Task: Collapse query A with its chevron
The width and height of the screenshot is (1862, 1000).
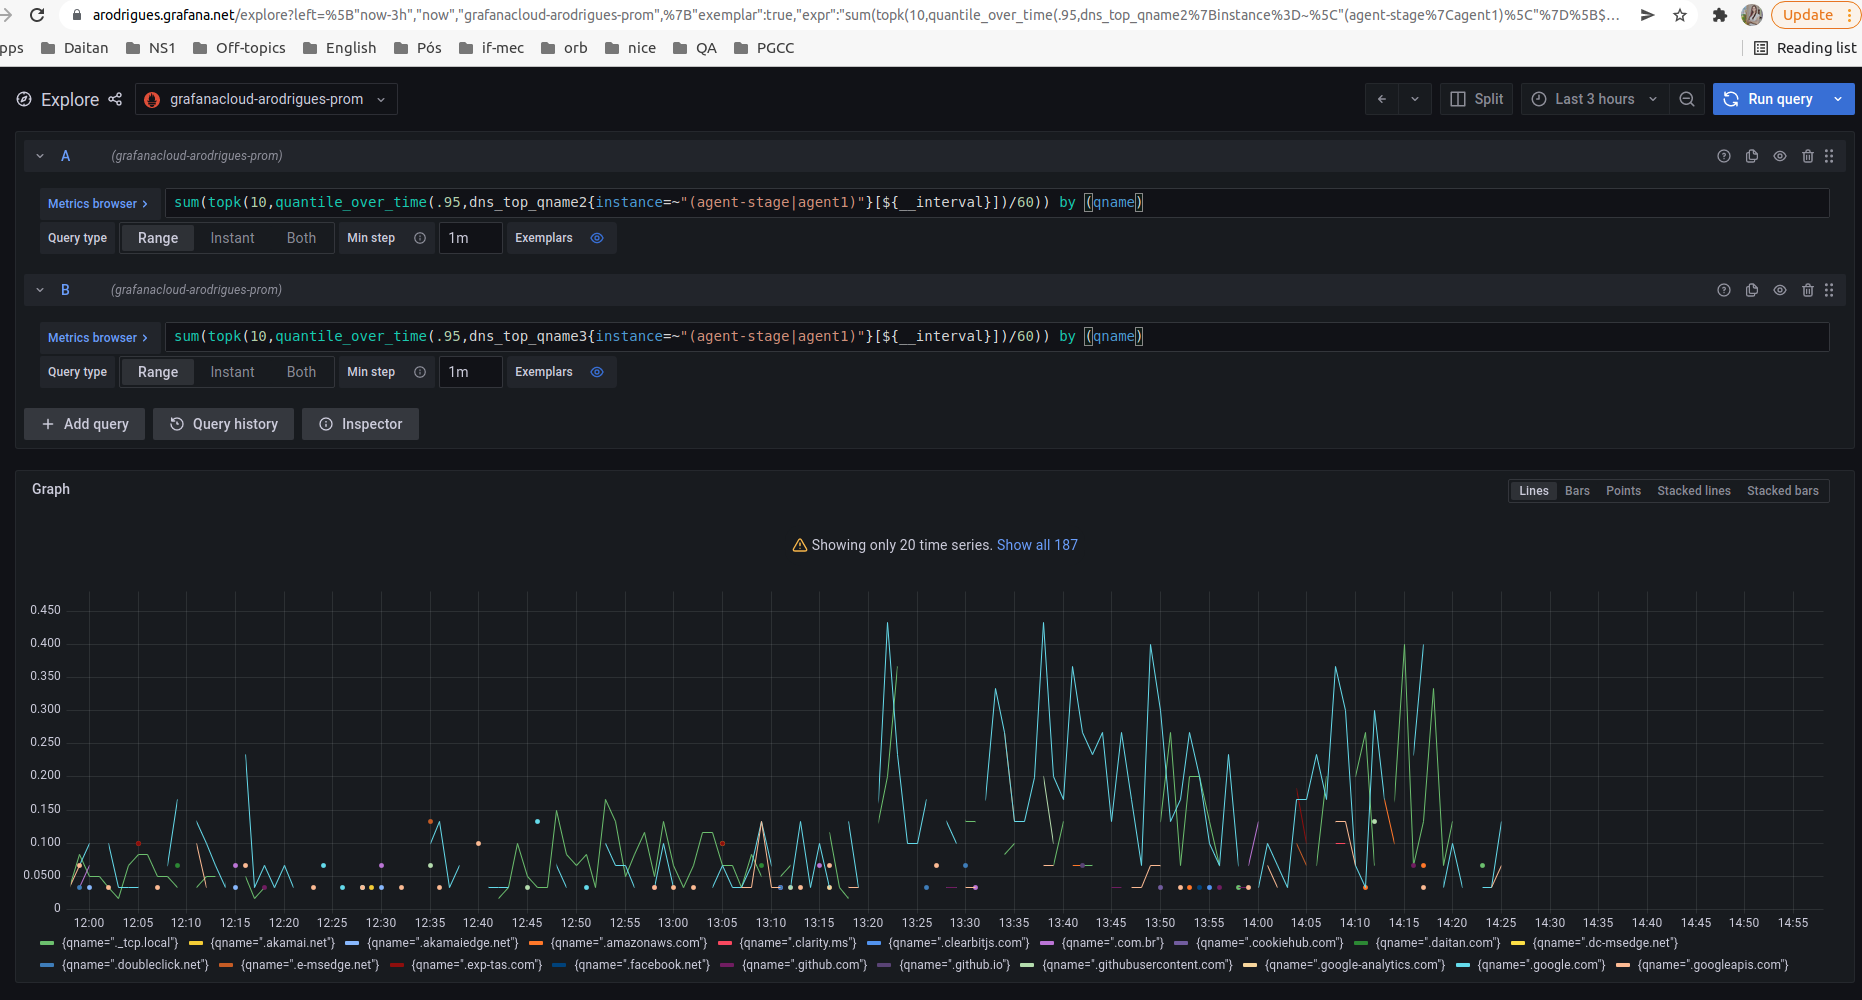Action: pyautogui.click(x=40, y=156)
